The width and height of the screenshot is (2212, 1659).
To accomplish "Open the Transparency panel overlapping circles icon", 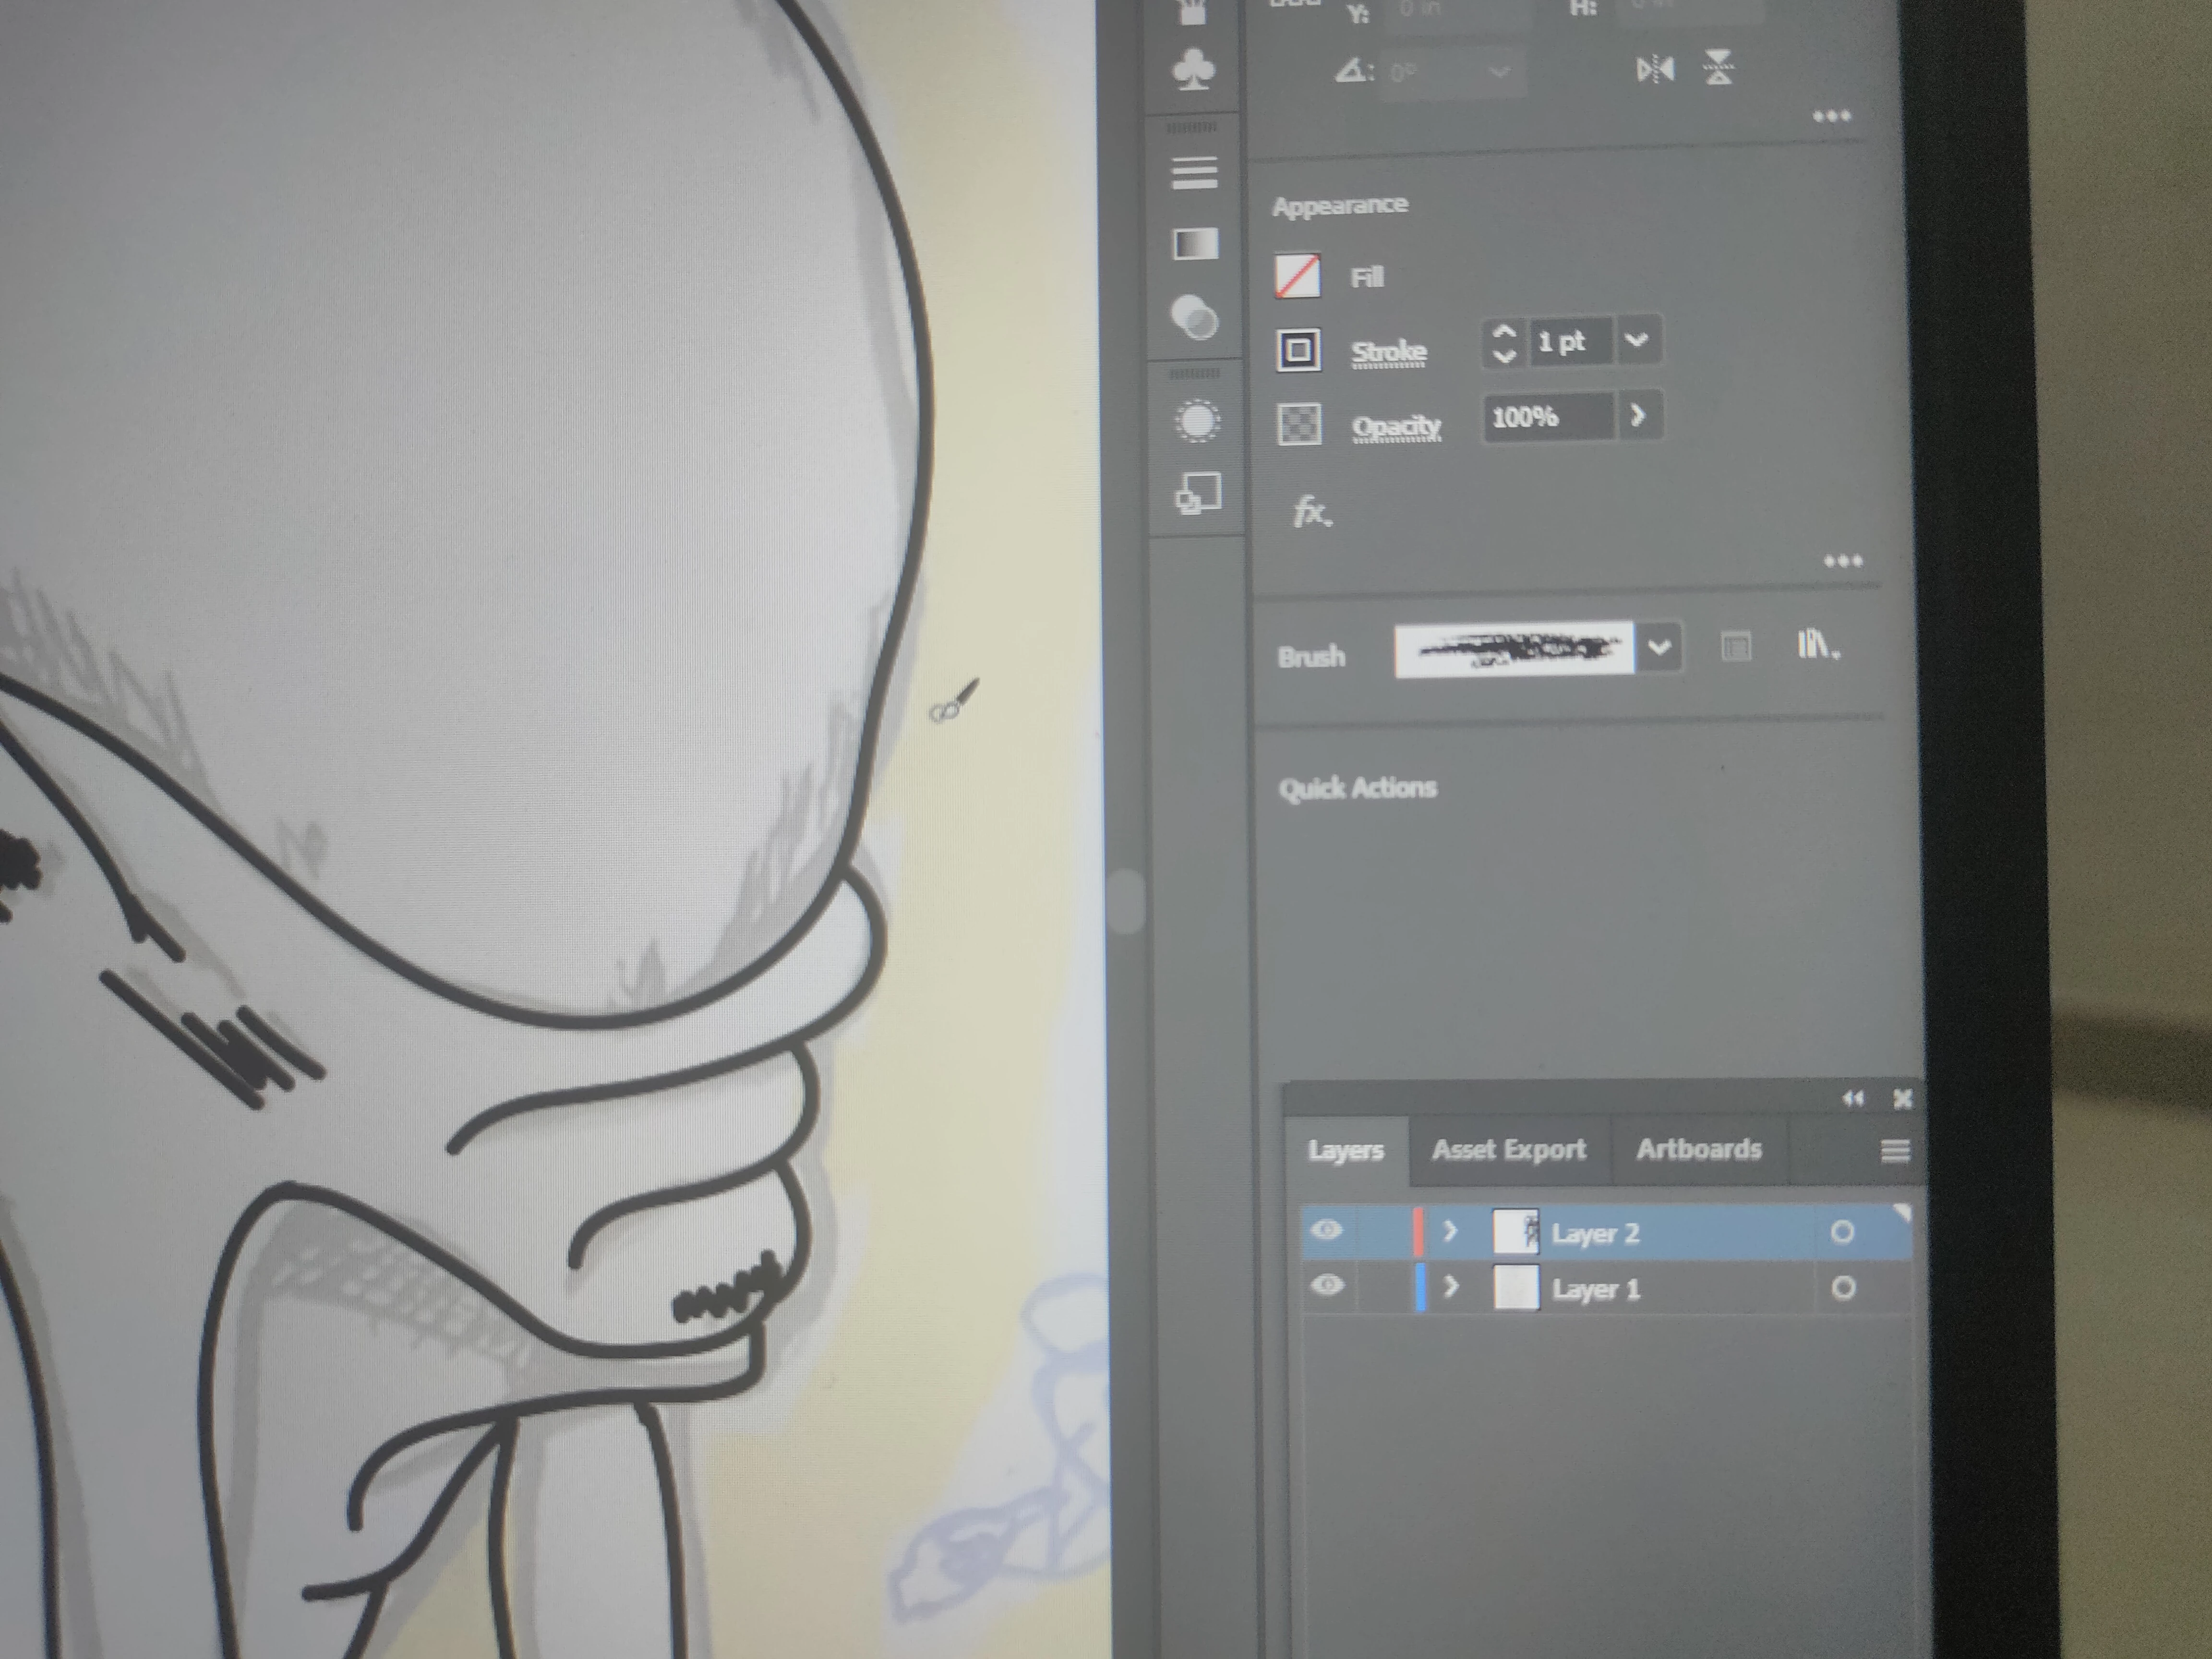I will click(x=1194, y=318).
